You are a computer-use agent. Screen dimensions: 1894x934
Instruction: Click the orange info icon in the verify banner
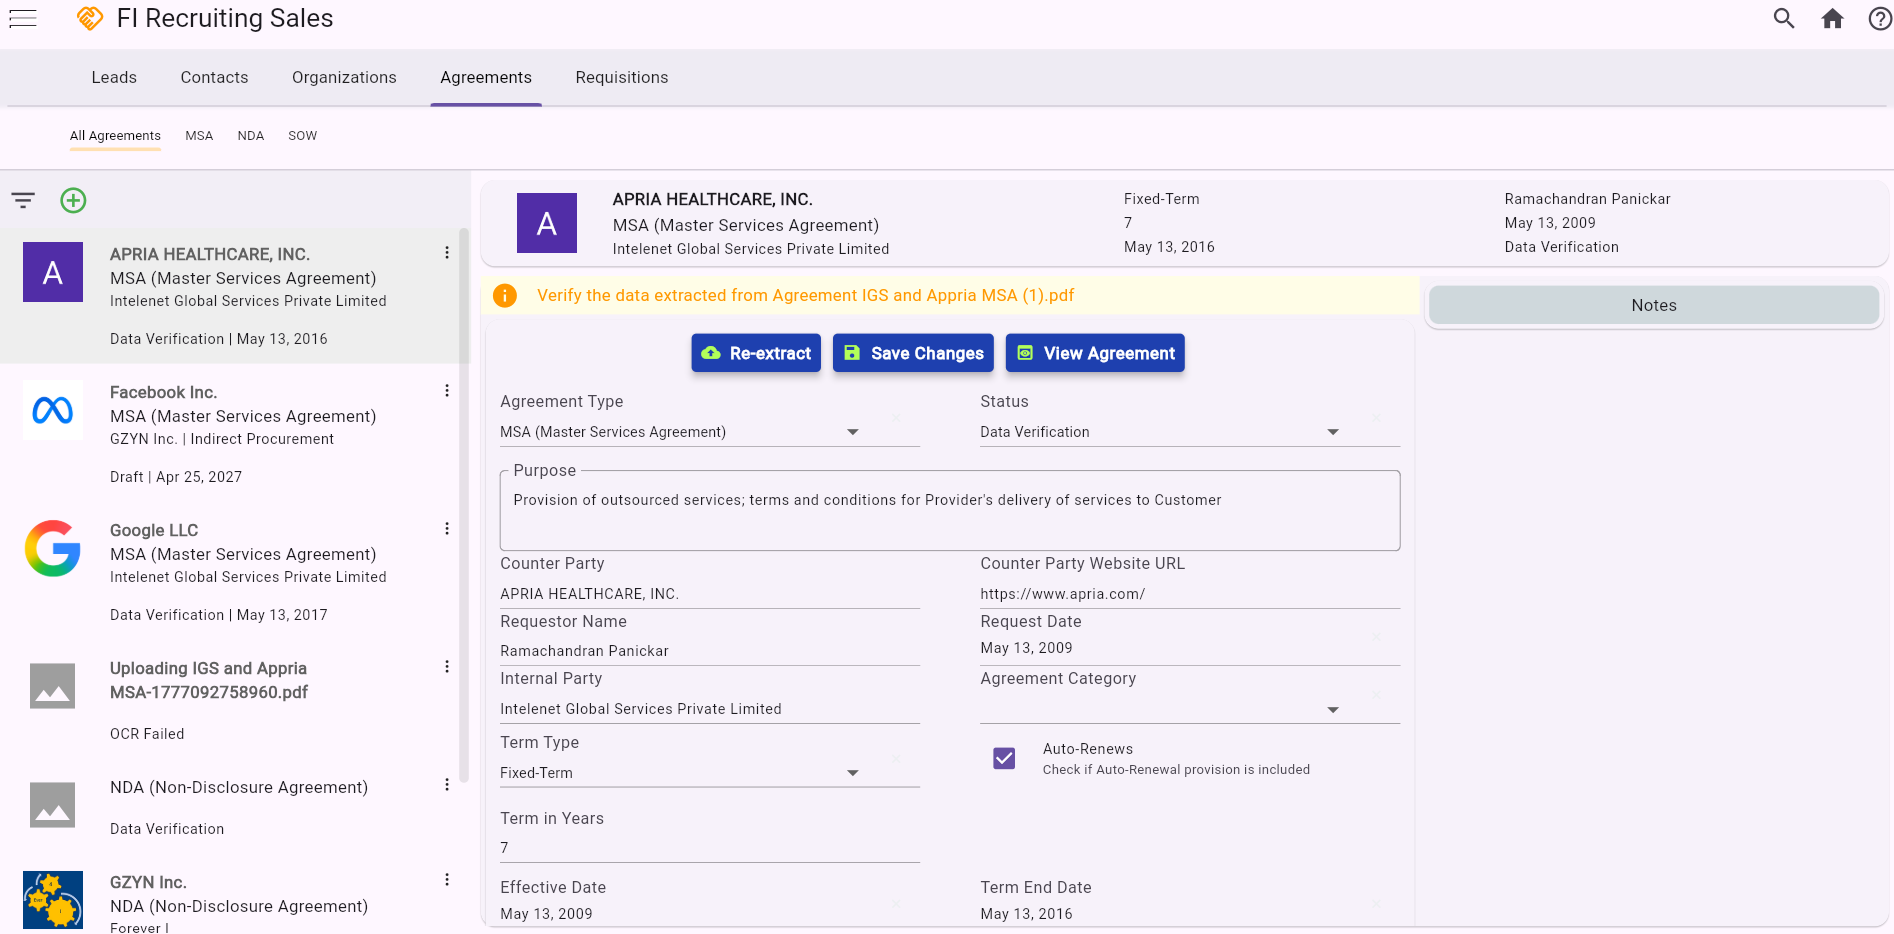pyautogui.click(x=505, y=296)
